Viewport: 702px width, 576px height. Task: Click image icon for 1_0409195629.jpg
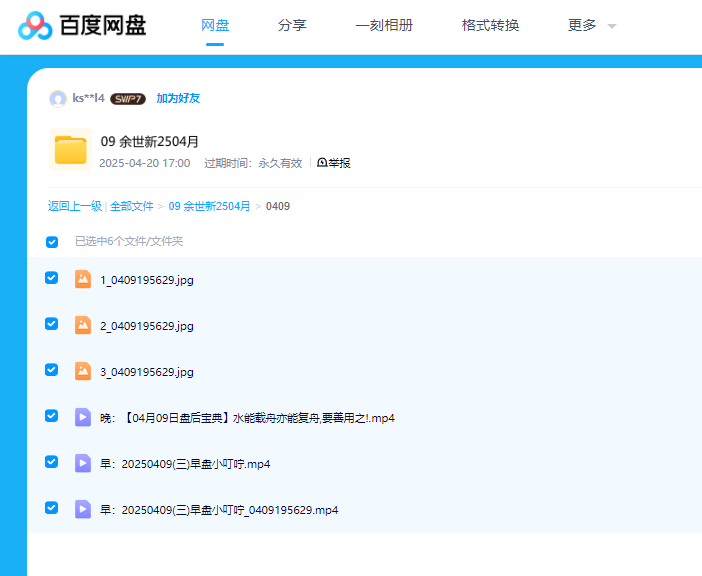(83, 279)
